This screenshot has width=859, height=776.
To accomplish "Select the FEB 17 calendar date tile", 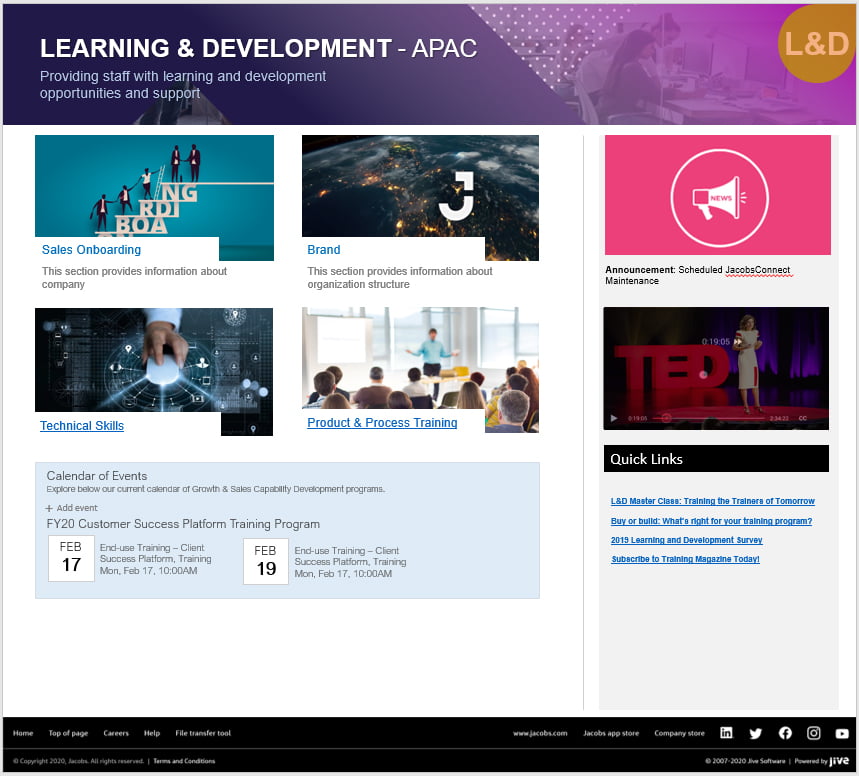I will point(71,558).
